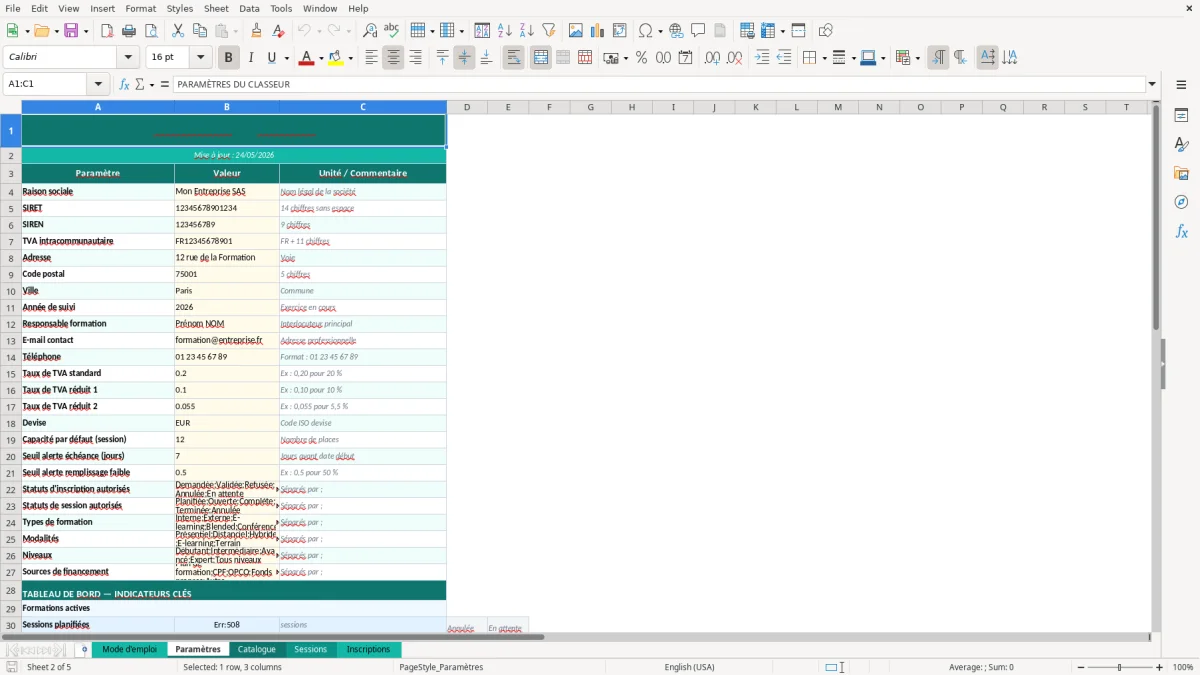The height and width of the screenshot is (675, 1200).
Task: Click the Clear Direct Formatting icon
Action: (x=277, y=31)
